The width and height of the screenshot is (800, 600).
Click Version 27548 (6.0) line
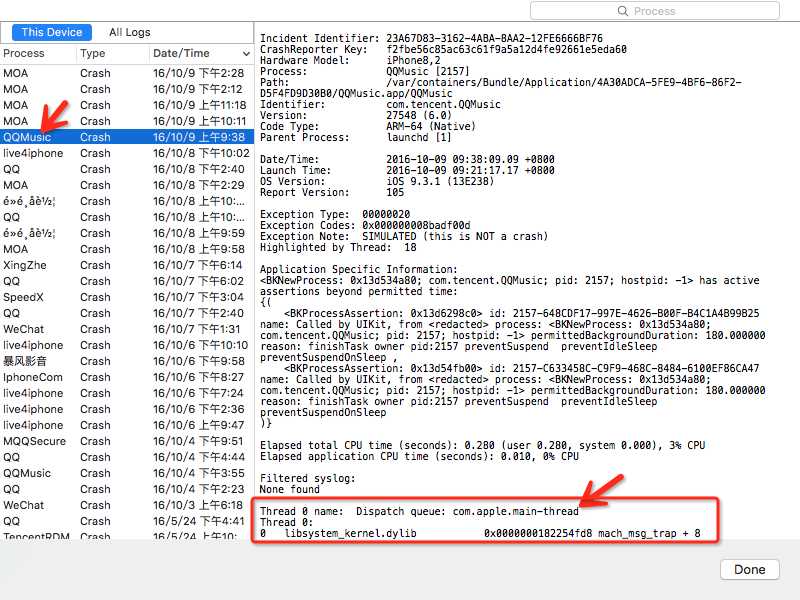click(356, 115)
